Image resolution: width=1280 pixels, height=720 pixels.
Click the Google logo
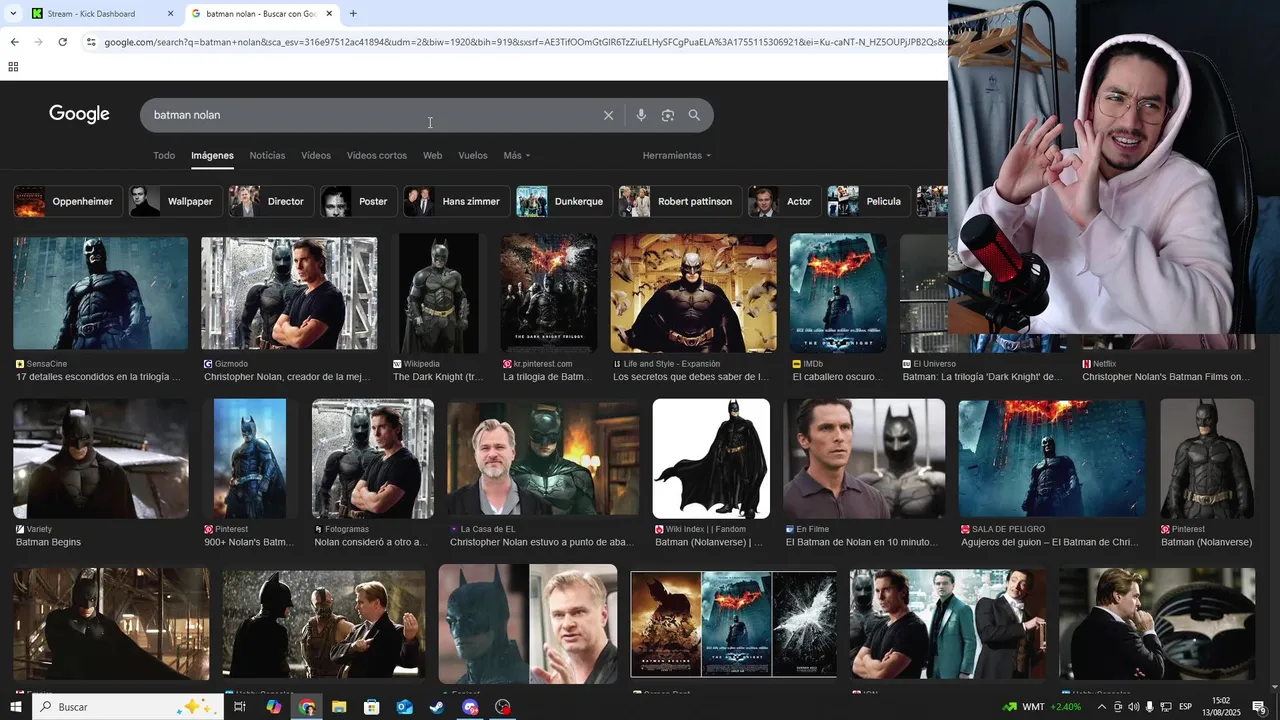tap(79, 114)
